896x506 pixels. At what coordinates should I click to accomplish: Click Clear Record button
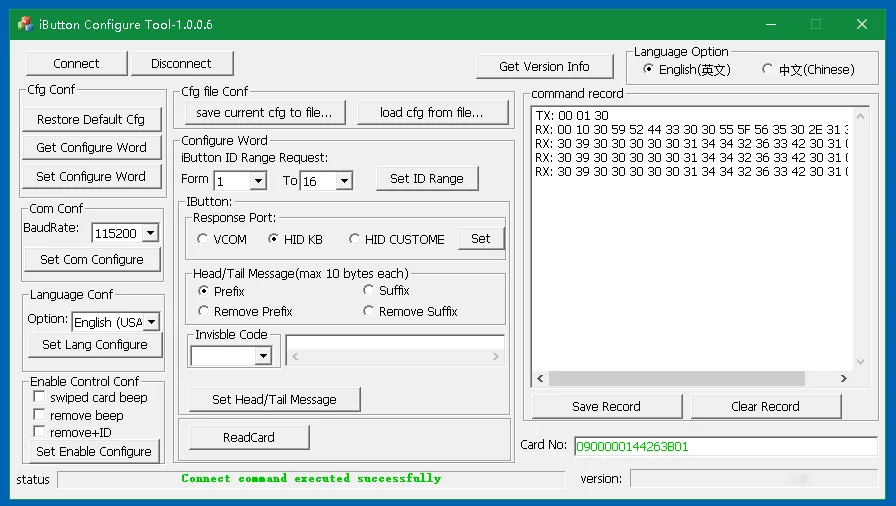766,407
